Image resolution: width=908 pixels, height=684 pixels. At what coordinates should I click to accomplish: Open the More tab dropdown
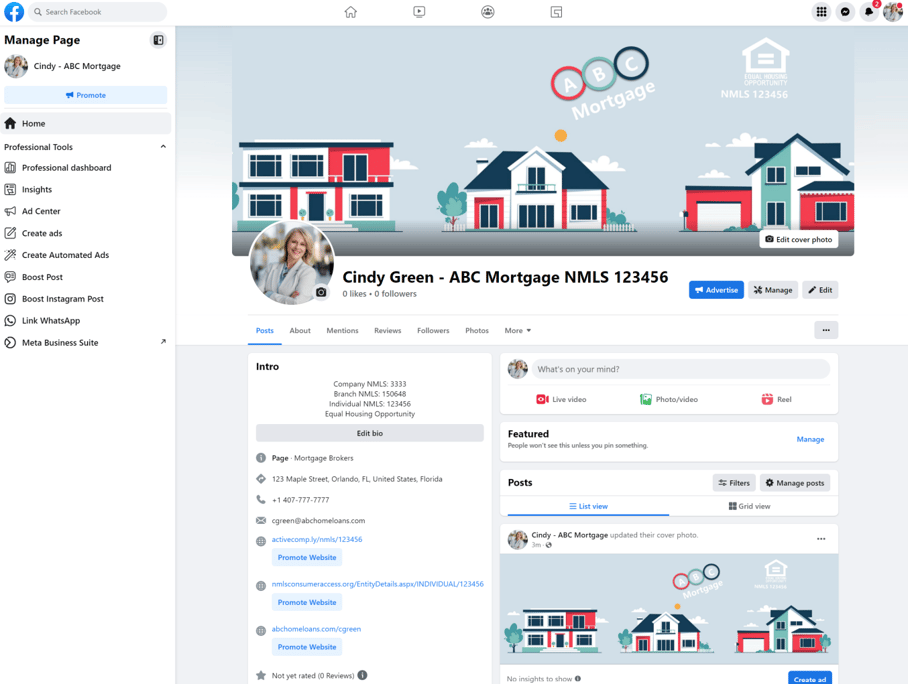[x=518, y=330]
